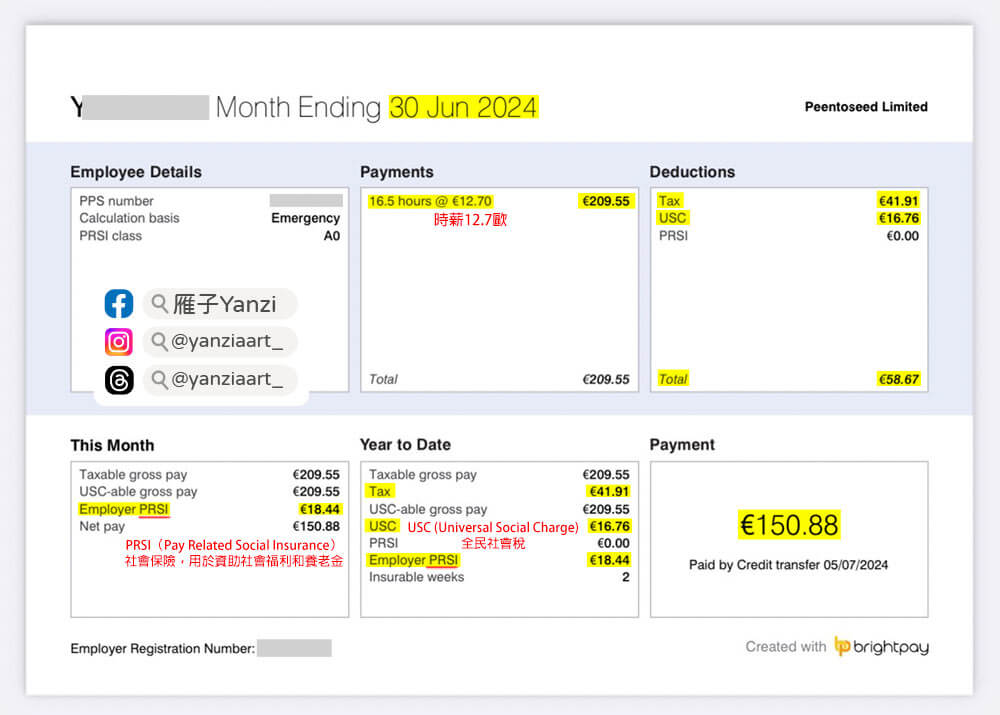Click the Deductions section heading
This screenshot has height=715, width=1000.
coord(692,172)
